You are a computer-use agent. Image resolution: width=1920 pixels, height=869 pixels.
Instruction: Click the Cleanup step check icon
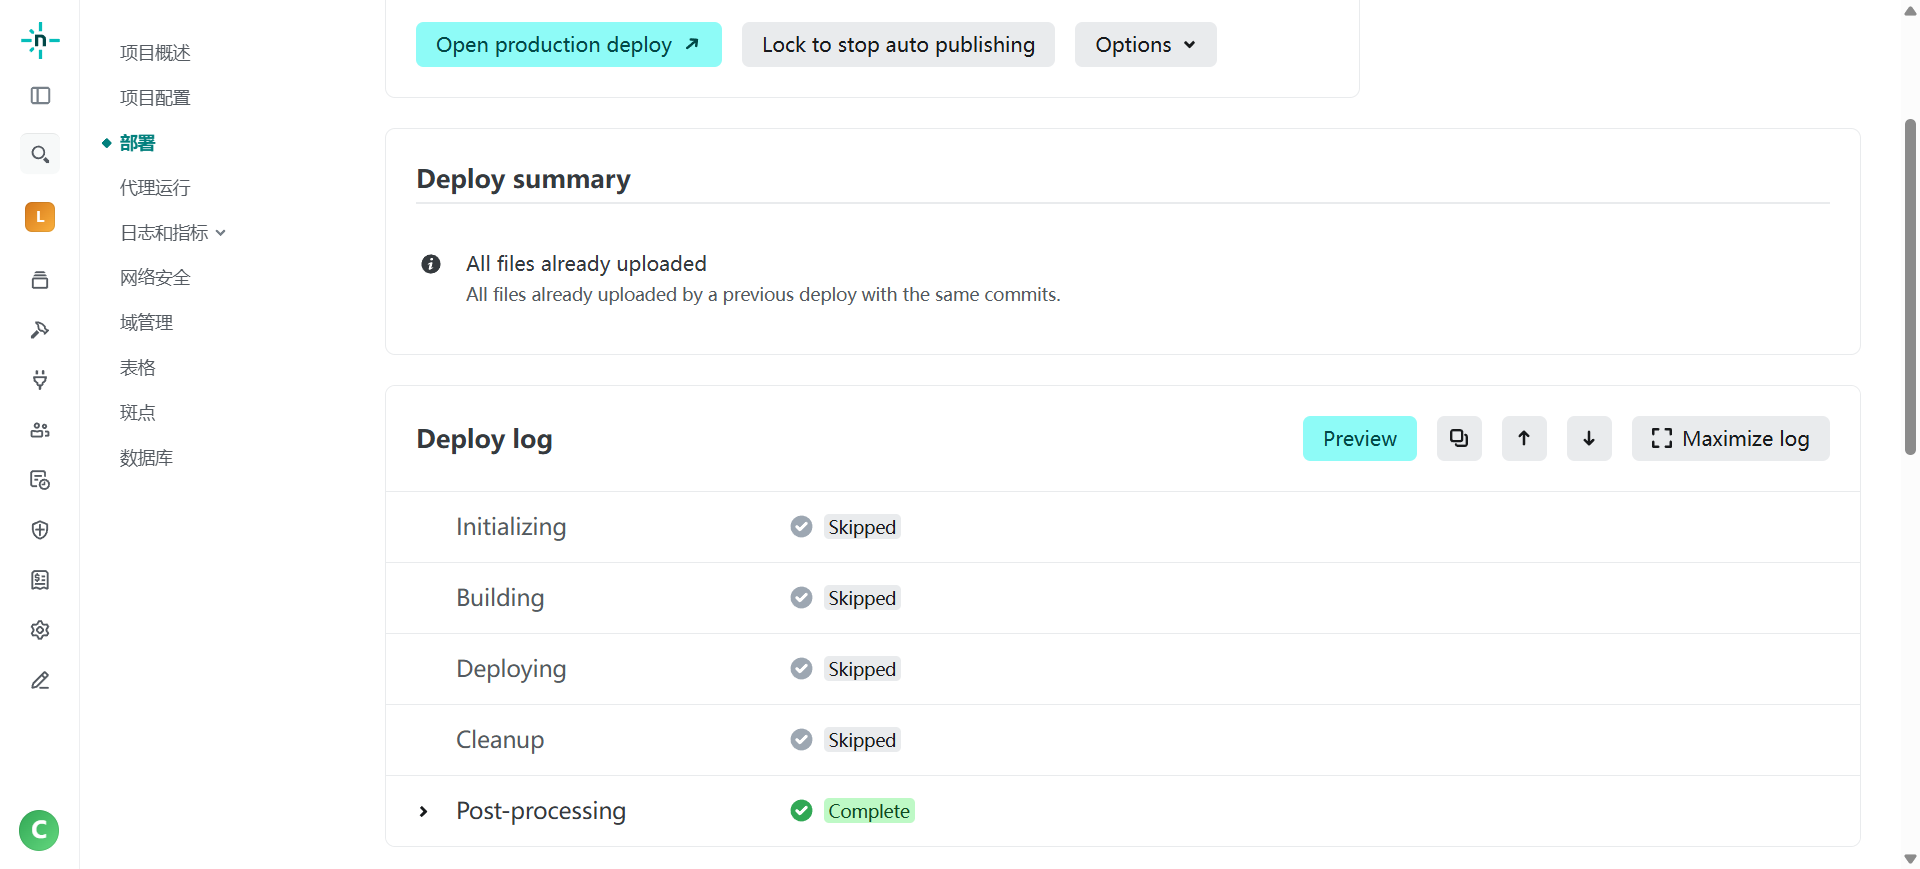801,739
